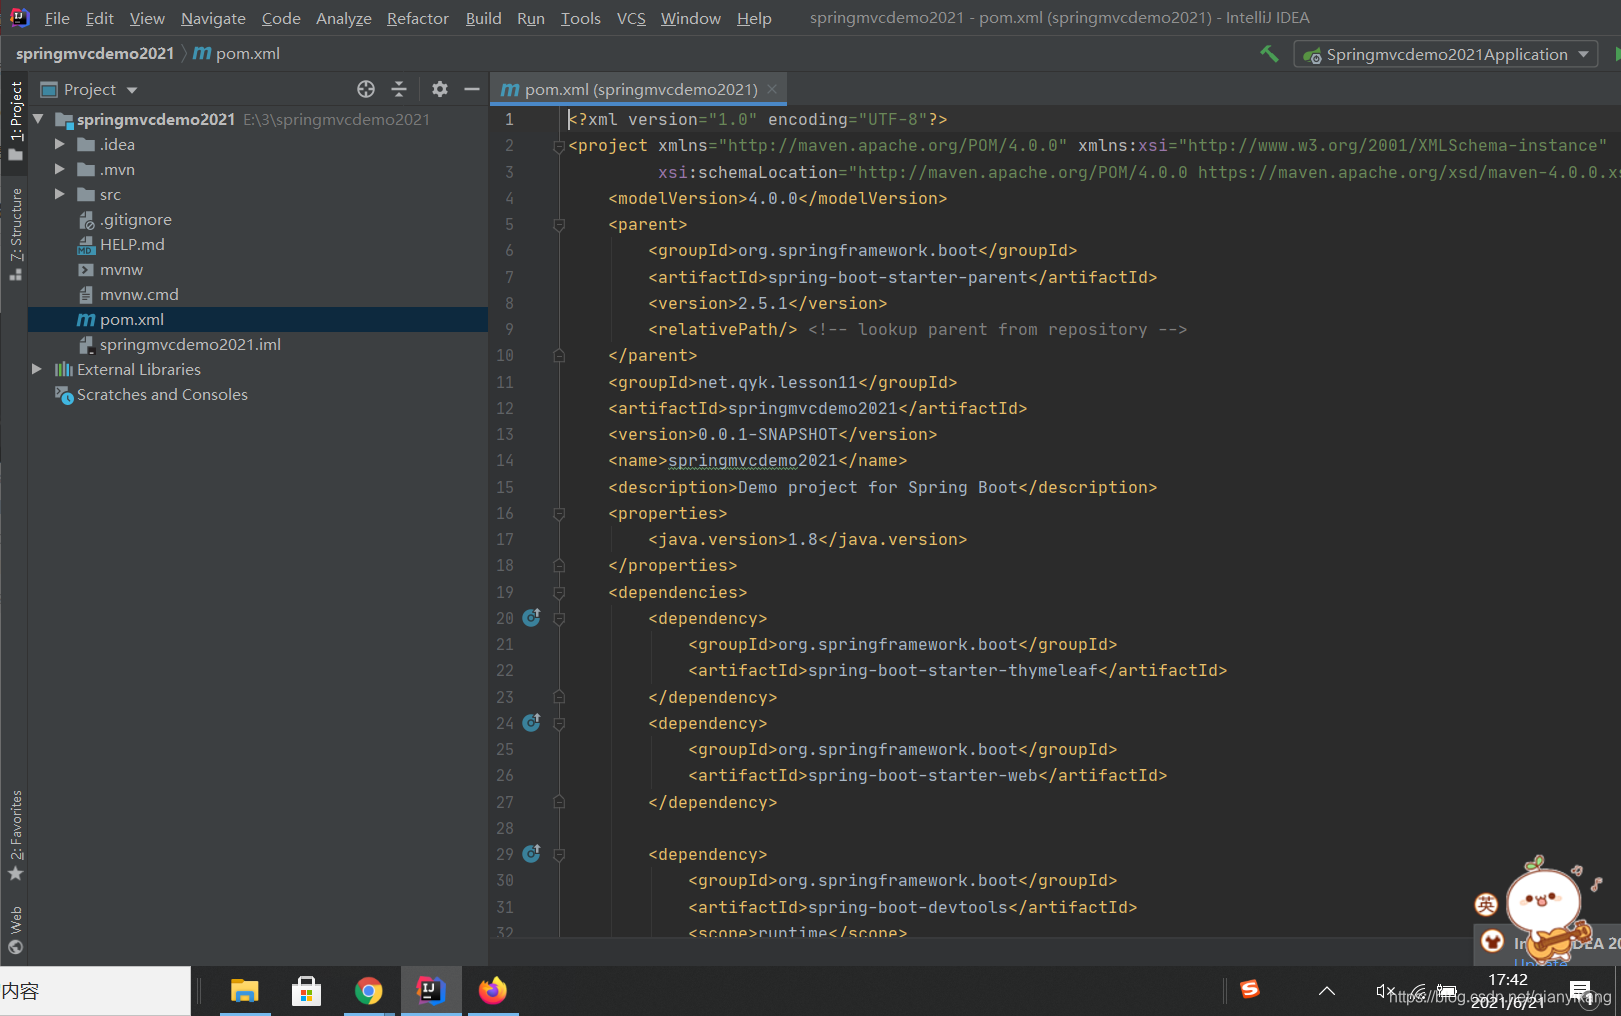The width and height of the screenshot is (1621, 1016).
Task: Open the Code menu
Action: pos(281,18)
